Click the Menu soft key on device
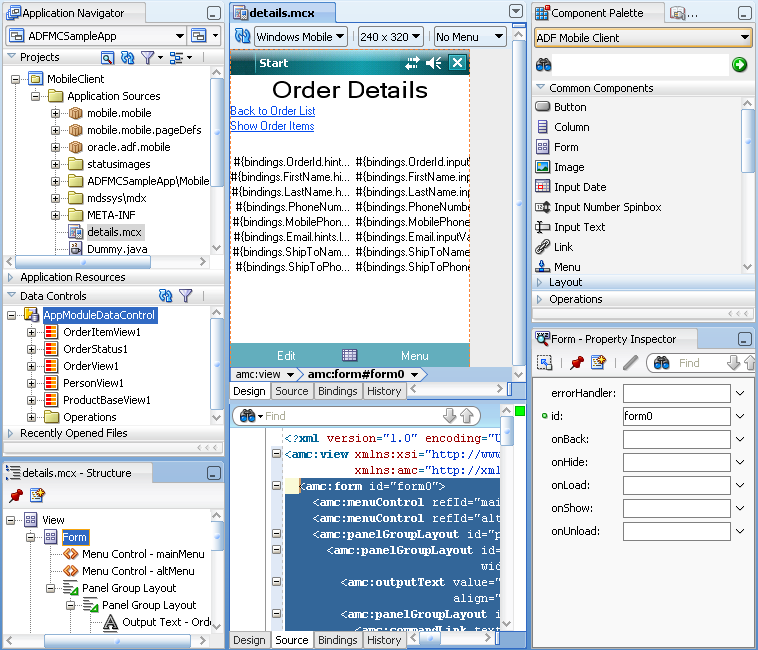This screenshot has width=758, height=650. (415, 356)
